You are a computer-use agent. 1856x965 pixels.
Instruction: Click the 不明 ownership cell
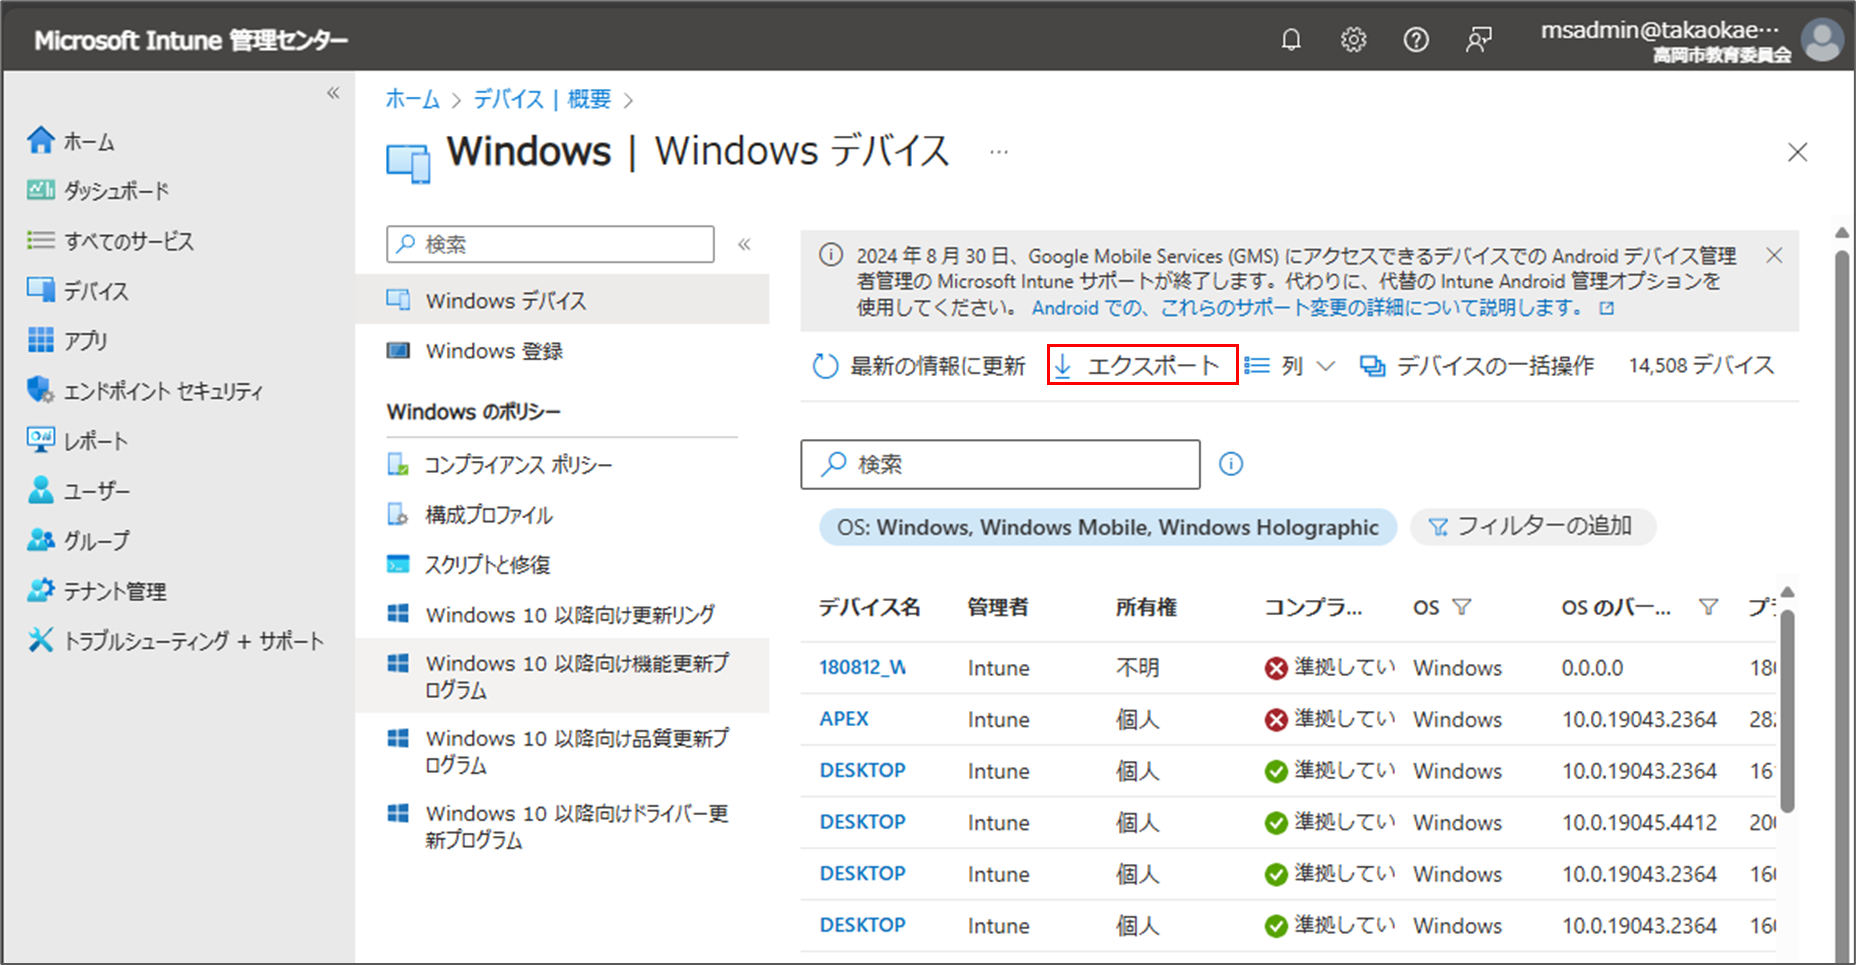[1138, 667]
